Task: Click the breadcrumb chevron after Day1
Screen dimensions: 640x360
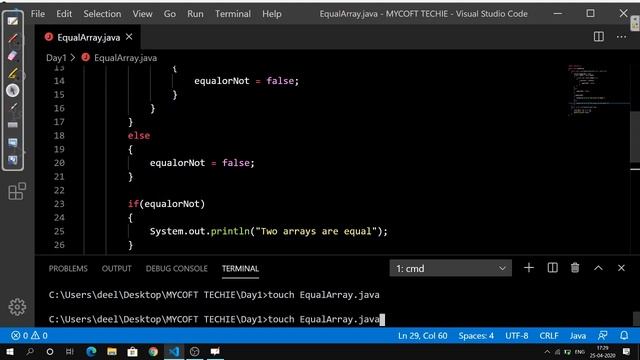Action: tap(73, 58)
